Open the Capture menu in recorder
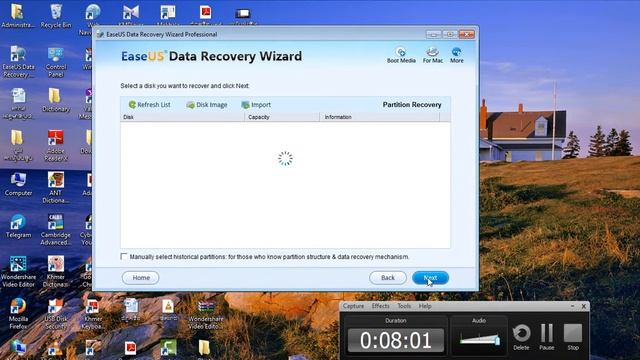The height and width of the screenshot is (360, 640). (x=353, y=306)
